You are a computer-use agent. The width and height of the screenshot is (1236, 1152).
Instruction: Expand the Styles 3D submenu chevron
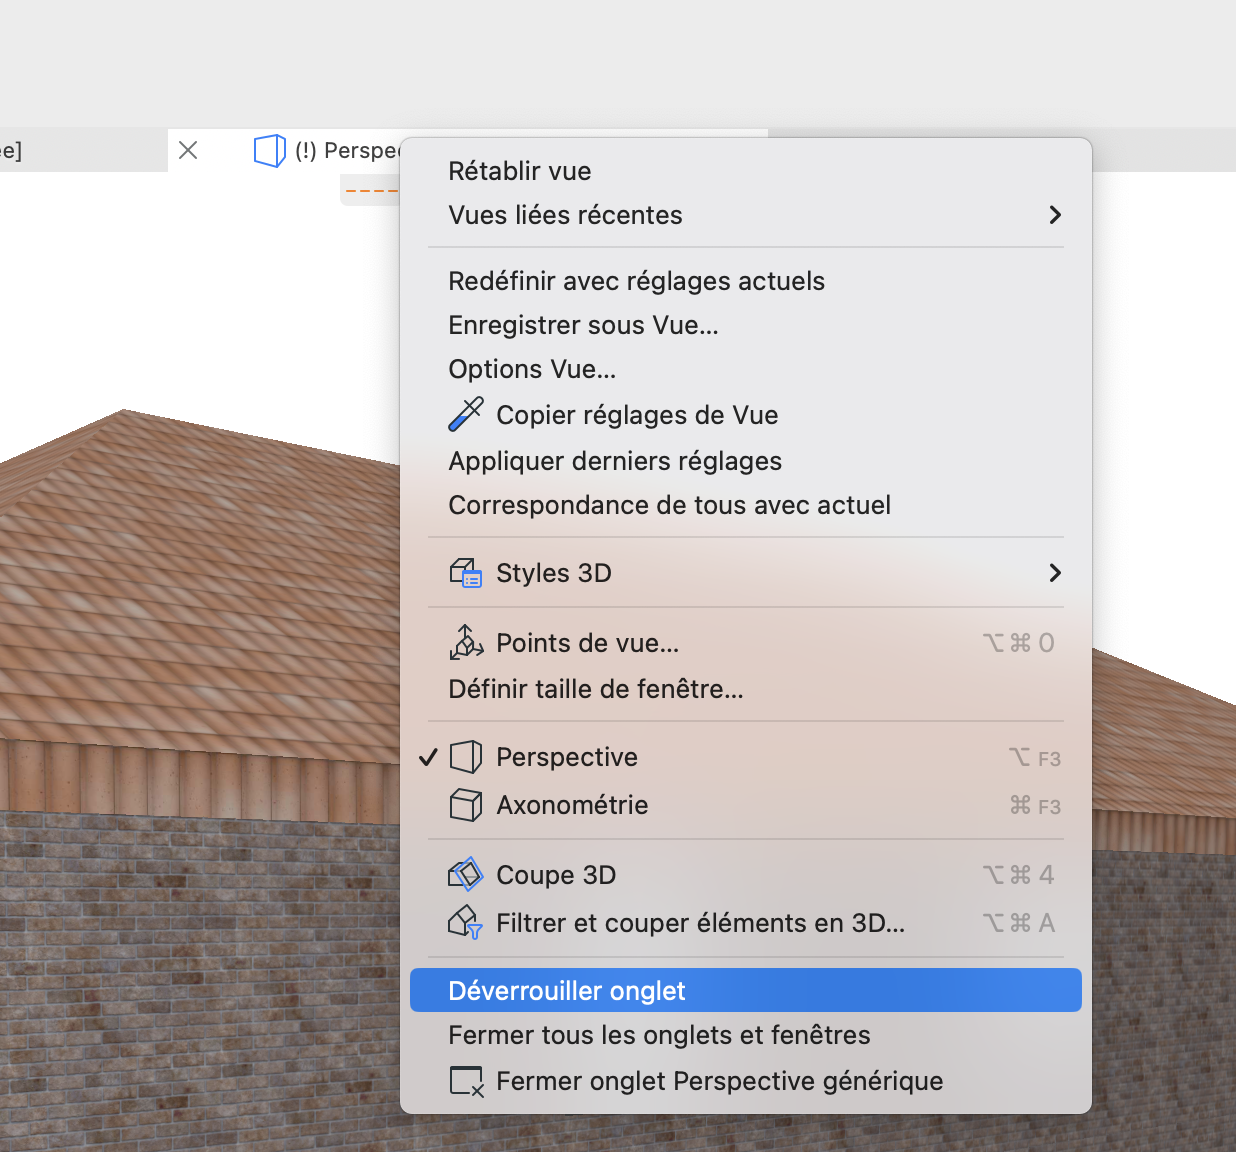1054,573
